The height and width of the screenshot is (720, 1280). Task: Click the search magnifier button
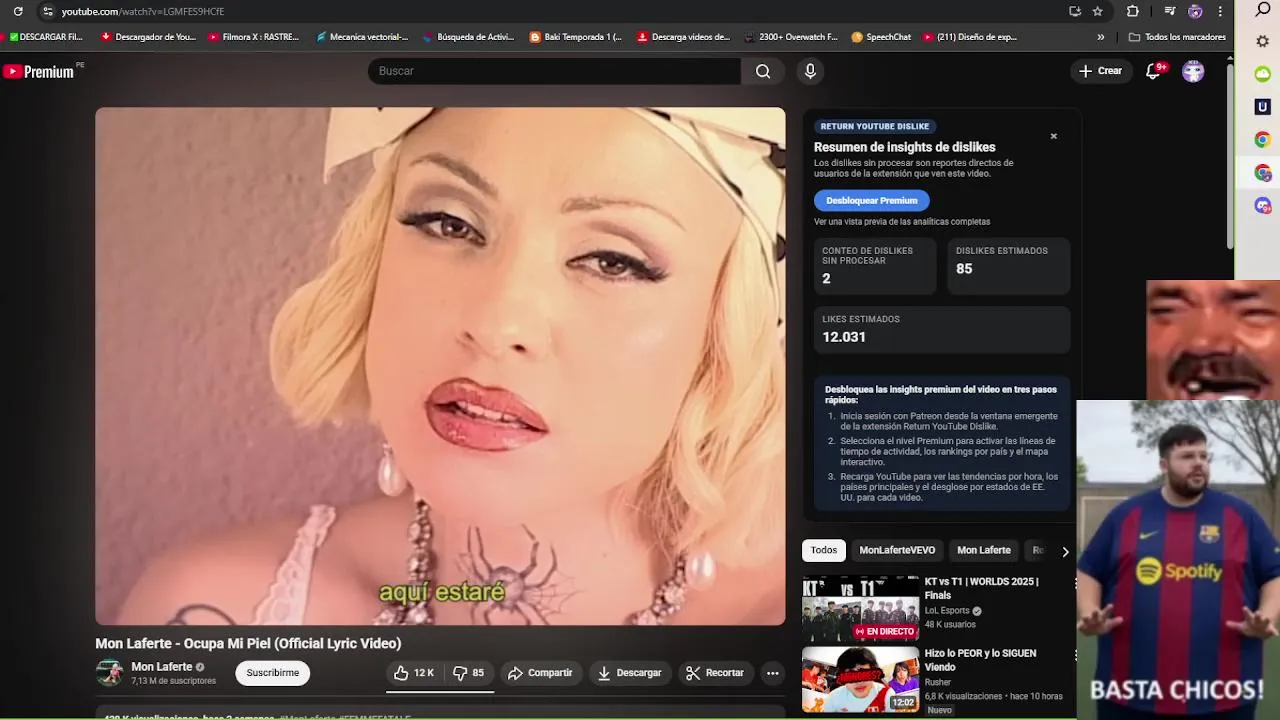[x=763, y=71]
